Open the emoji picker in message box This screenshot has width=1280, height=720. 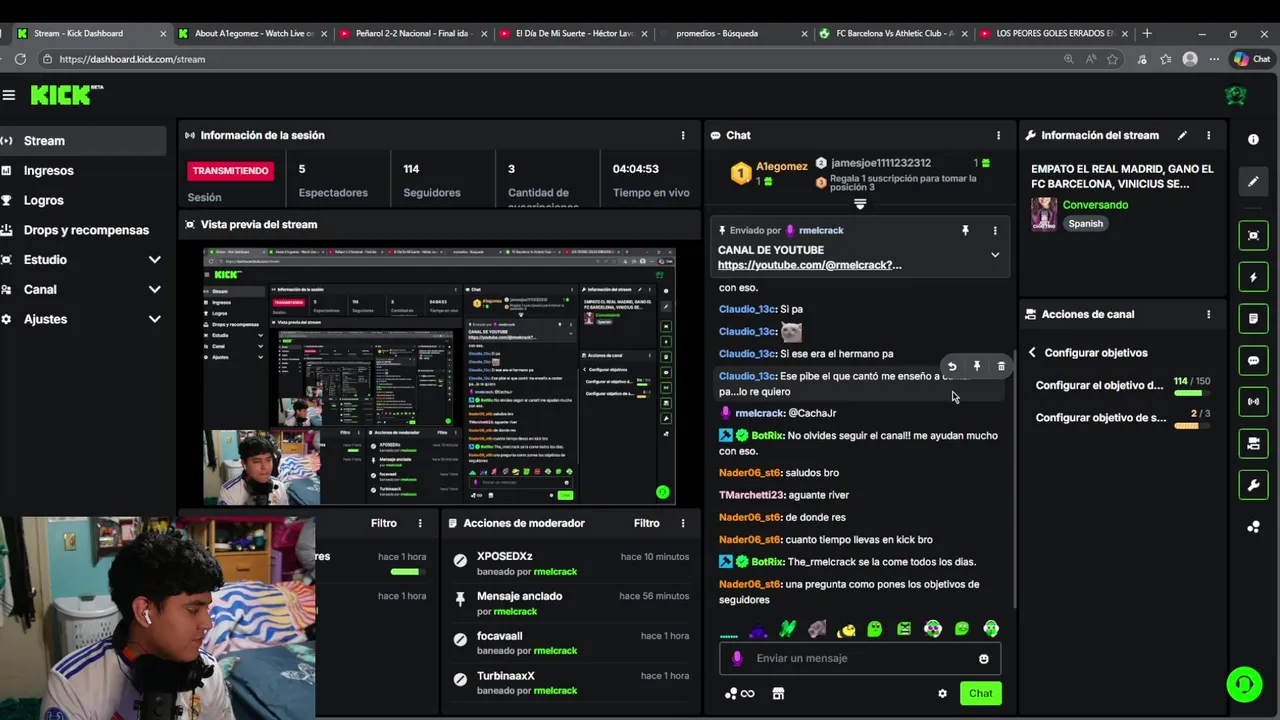[984, 659]
